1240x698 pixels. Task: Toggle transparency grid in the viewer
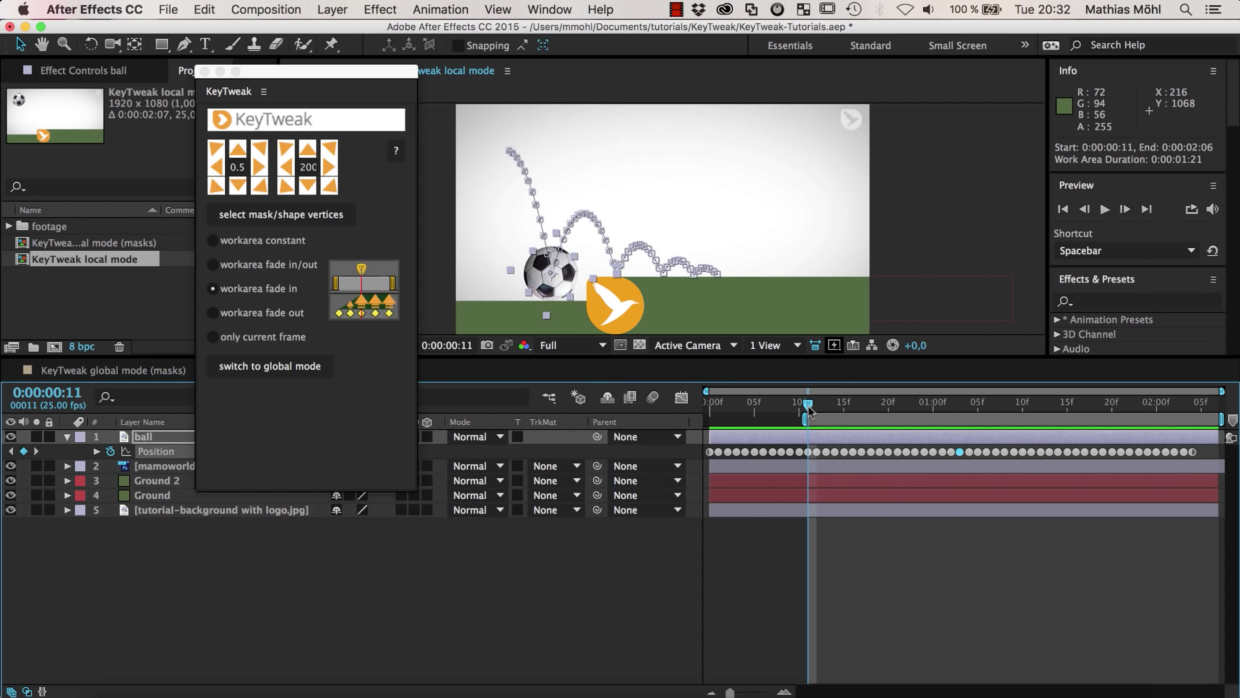(x=640, y=345)
